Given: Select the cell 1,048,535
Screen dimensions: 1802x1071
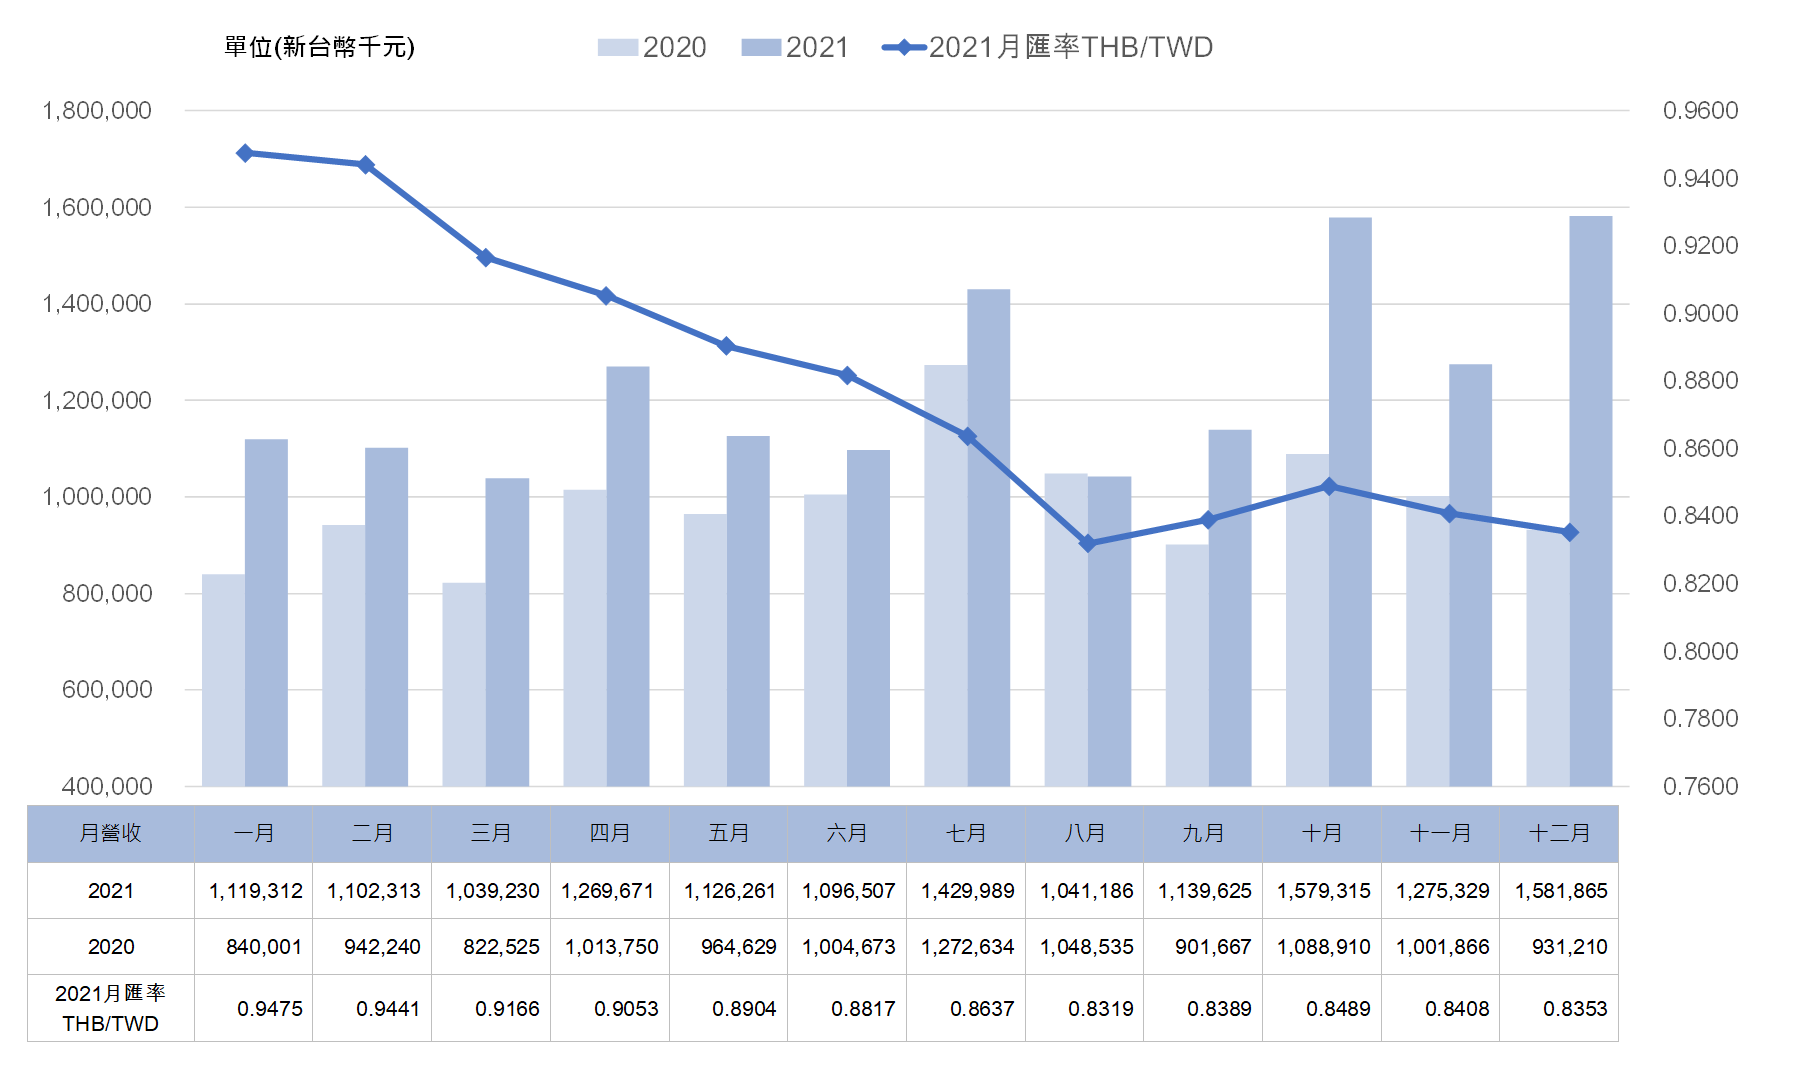Looking at the screenshot, I should (1086, 947).
